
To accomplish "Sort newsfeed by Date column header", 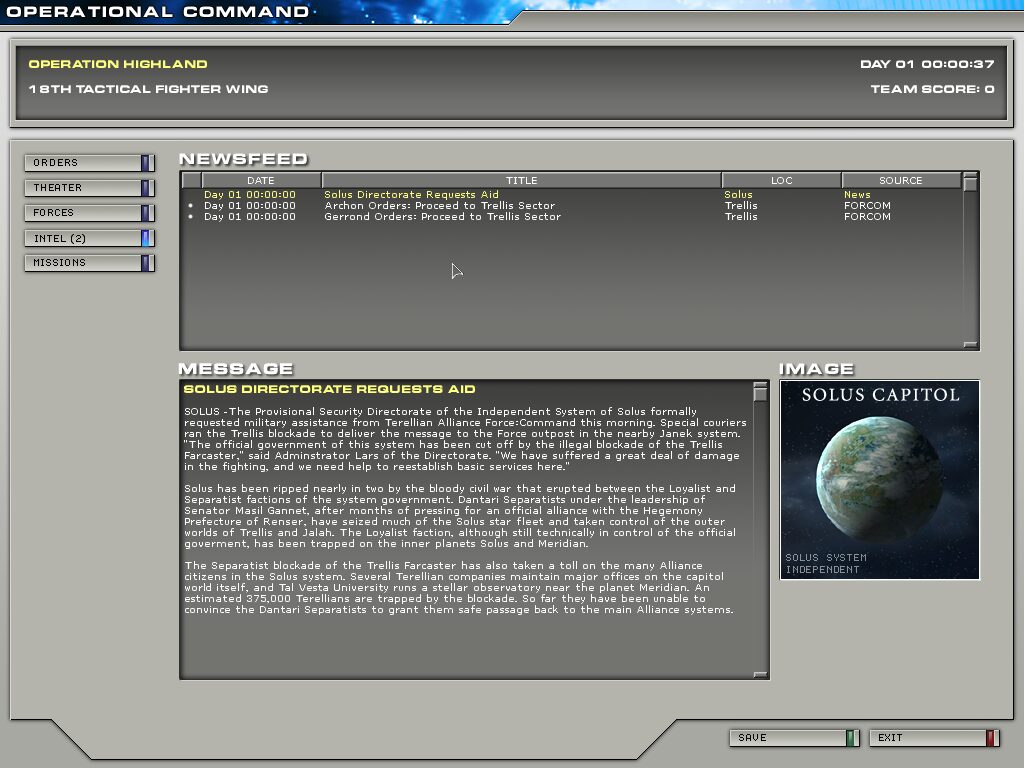I will pos(261,180).
